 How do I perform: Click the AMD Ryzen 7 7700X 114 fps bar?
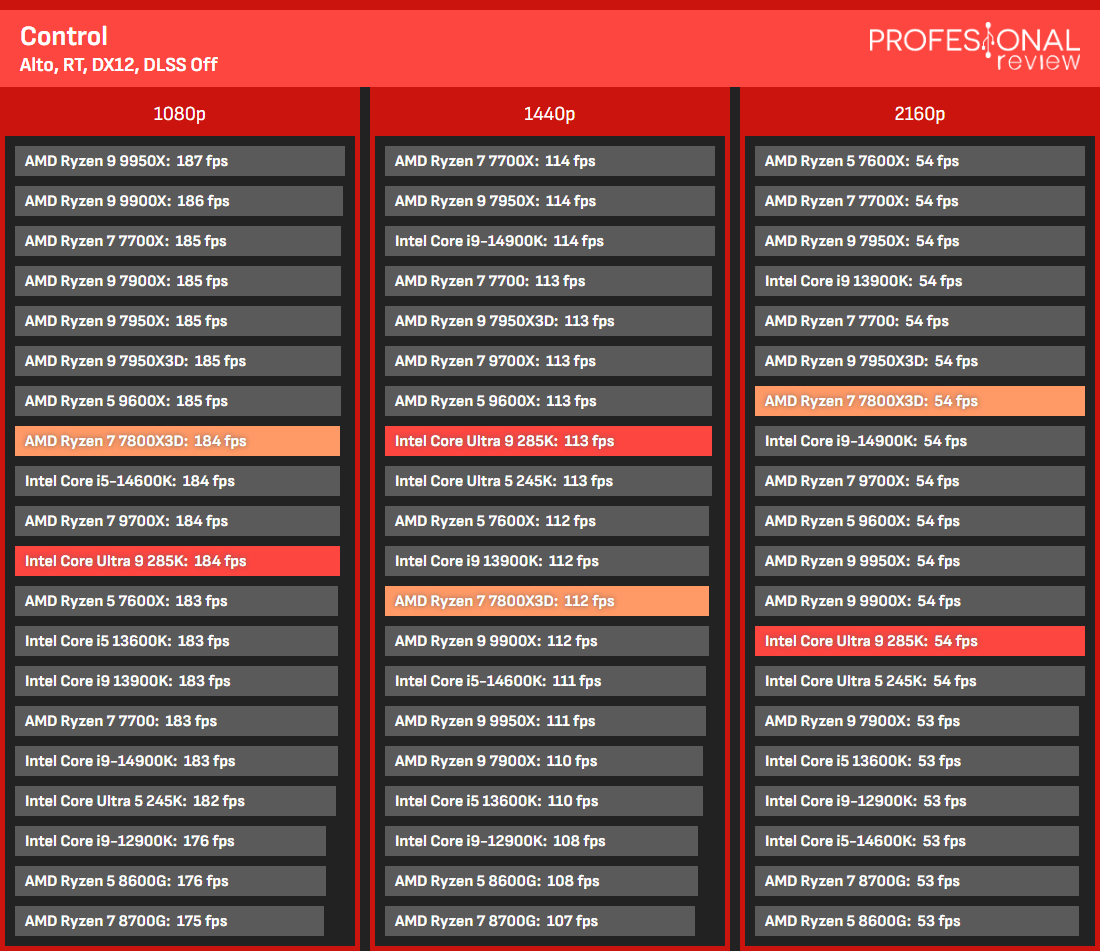(550, 161)
